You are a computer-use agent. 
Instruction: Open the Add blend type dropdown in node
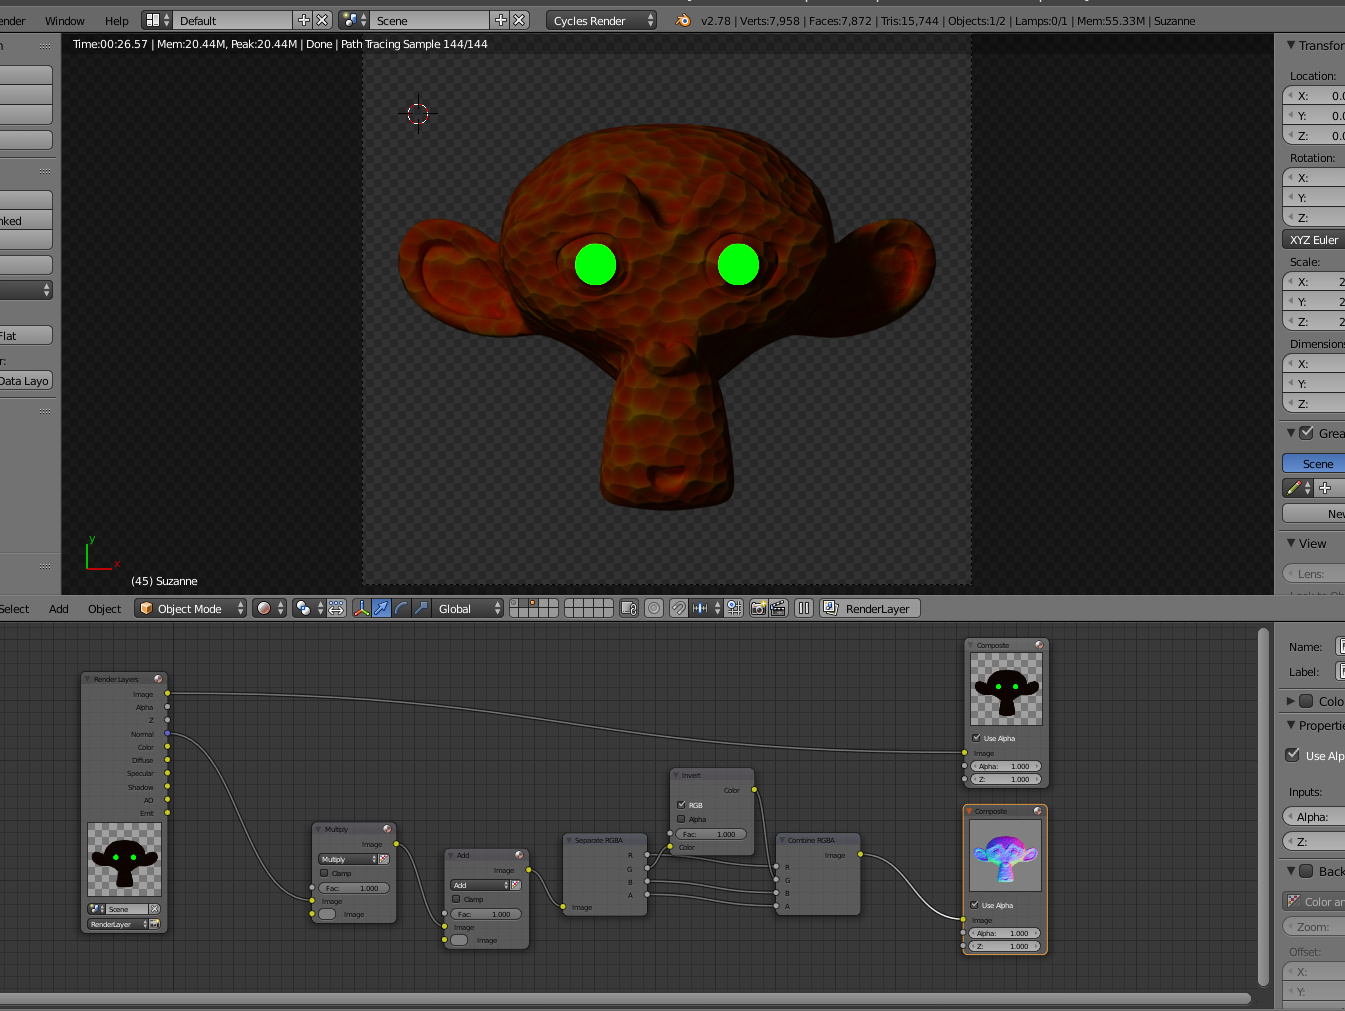480,885
